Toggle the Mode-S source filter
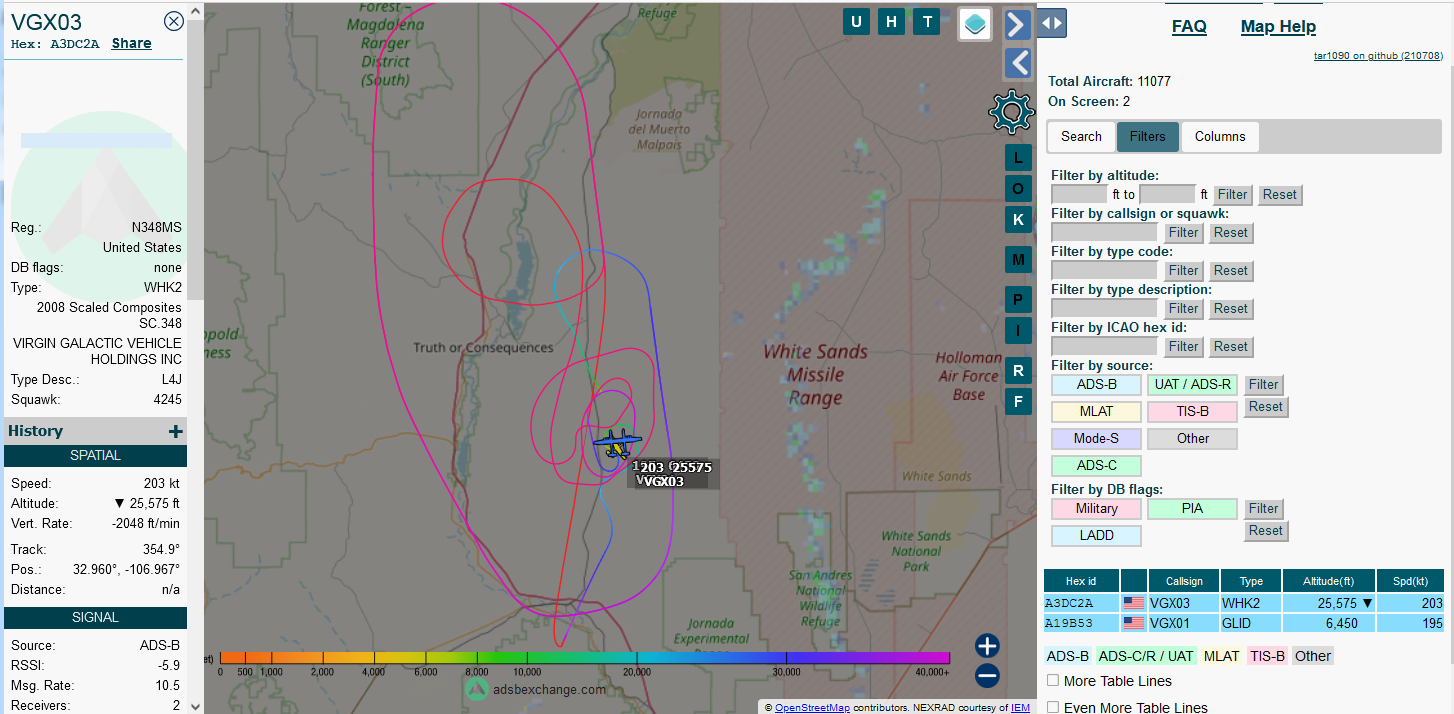The height and width of the screenshot is (714, 1454). pos(1096,439)
